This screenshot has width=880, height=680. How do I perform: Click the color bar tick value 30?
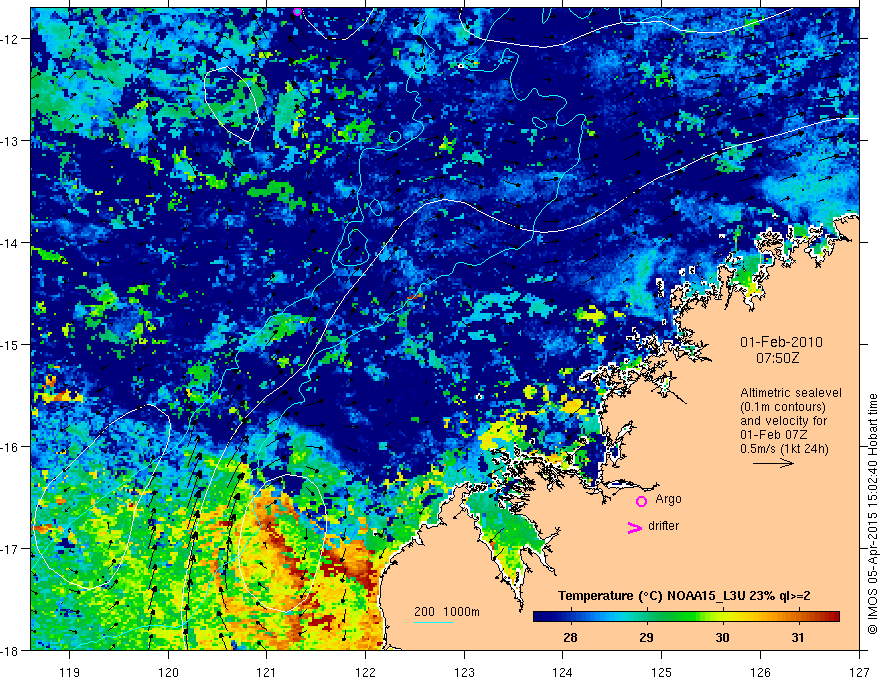722,637
